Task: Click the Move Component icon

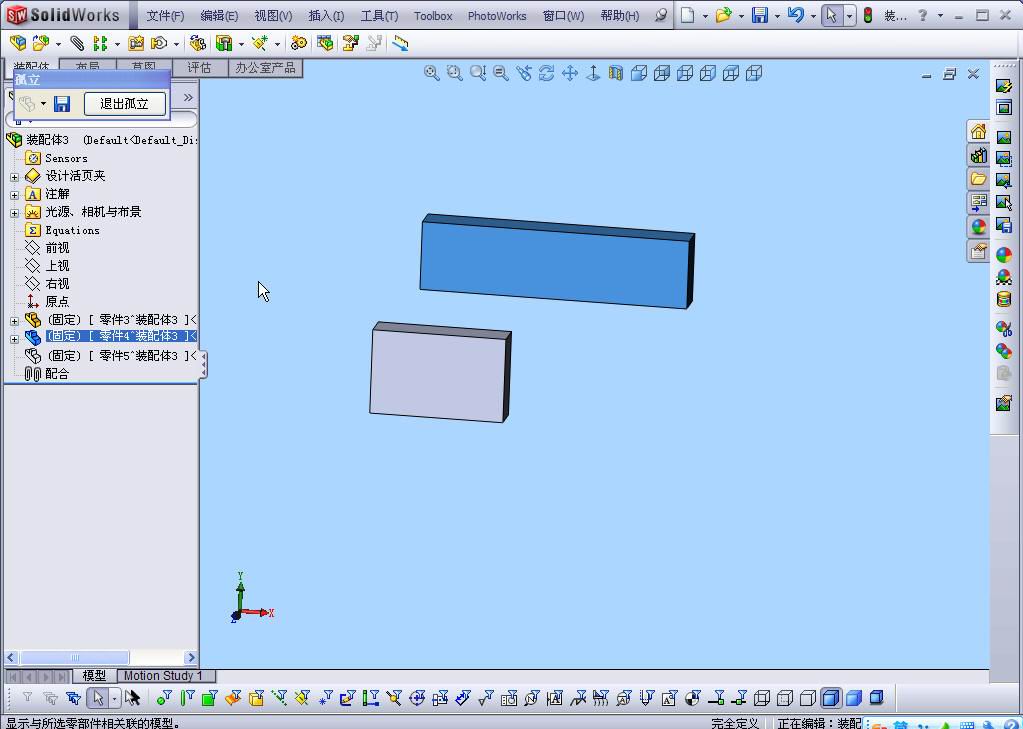Action: [159, 43]
